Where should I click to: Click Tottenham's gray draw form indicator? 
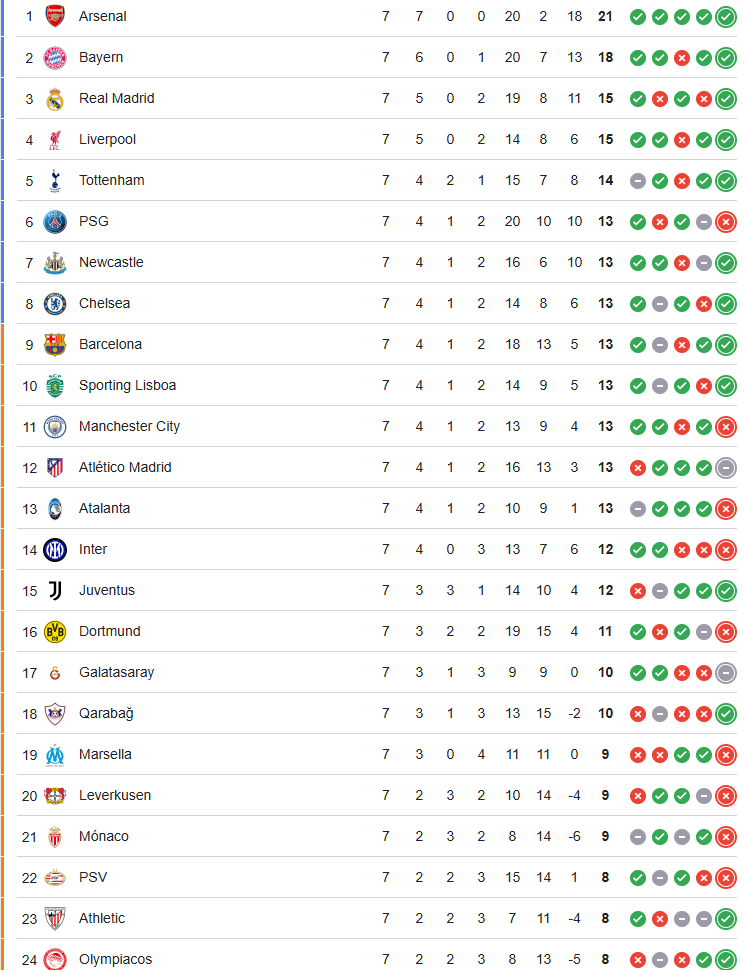[637, 181]
